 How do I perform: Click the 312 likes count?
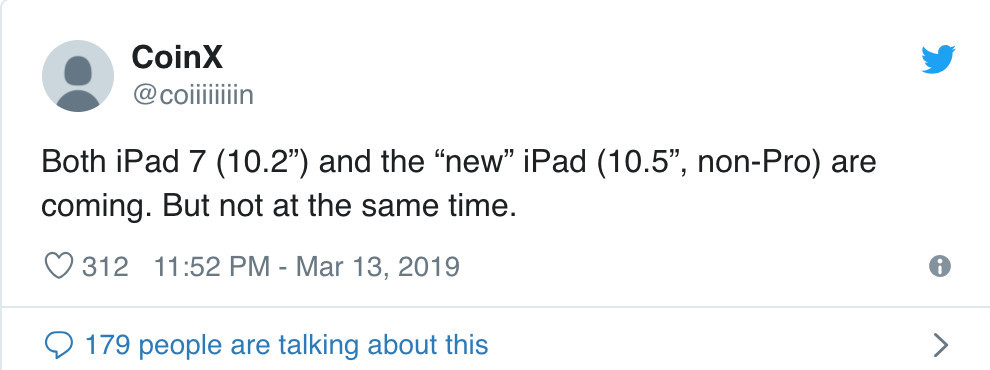105,266
